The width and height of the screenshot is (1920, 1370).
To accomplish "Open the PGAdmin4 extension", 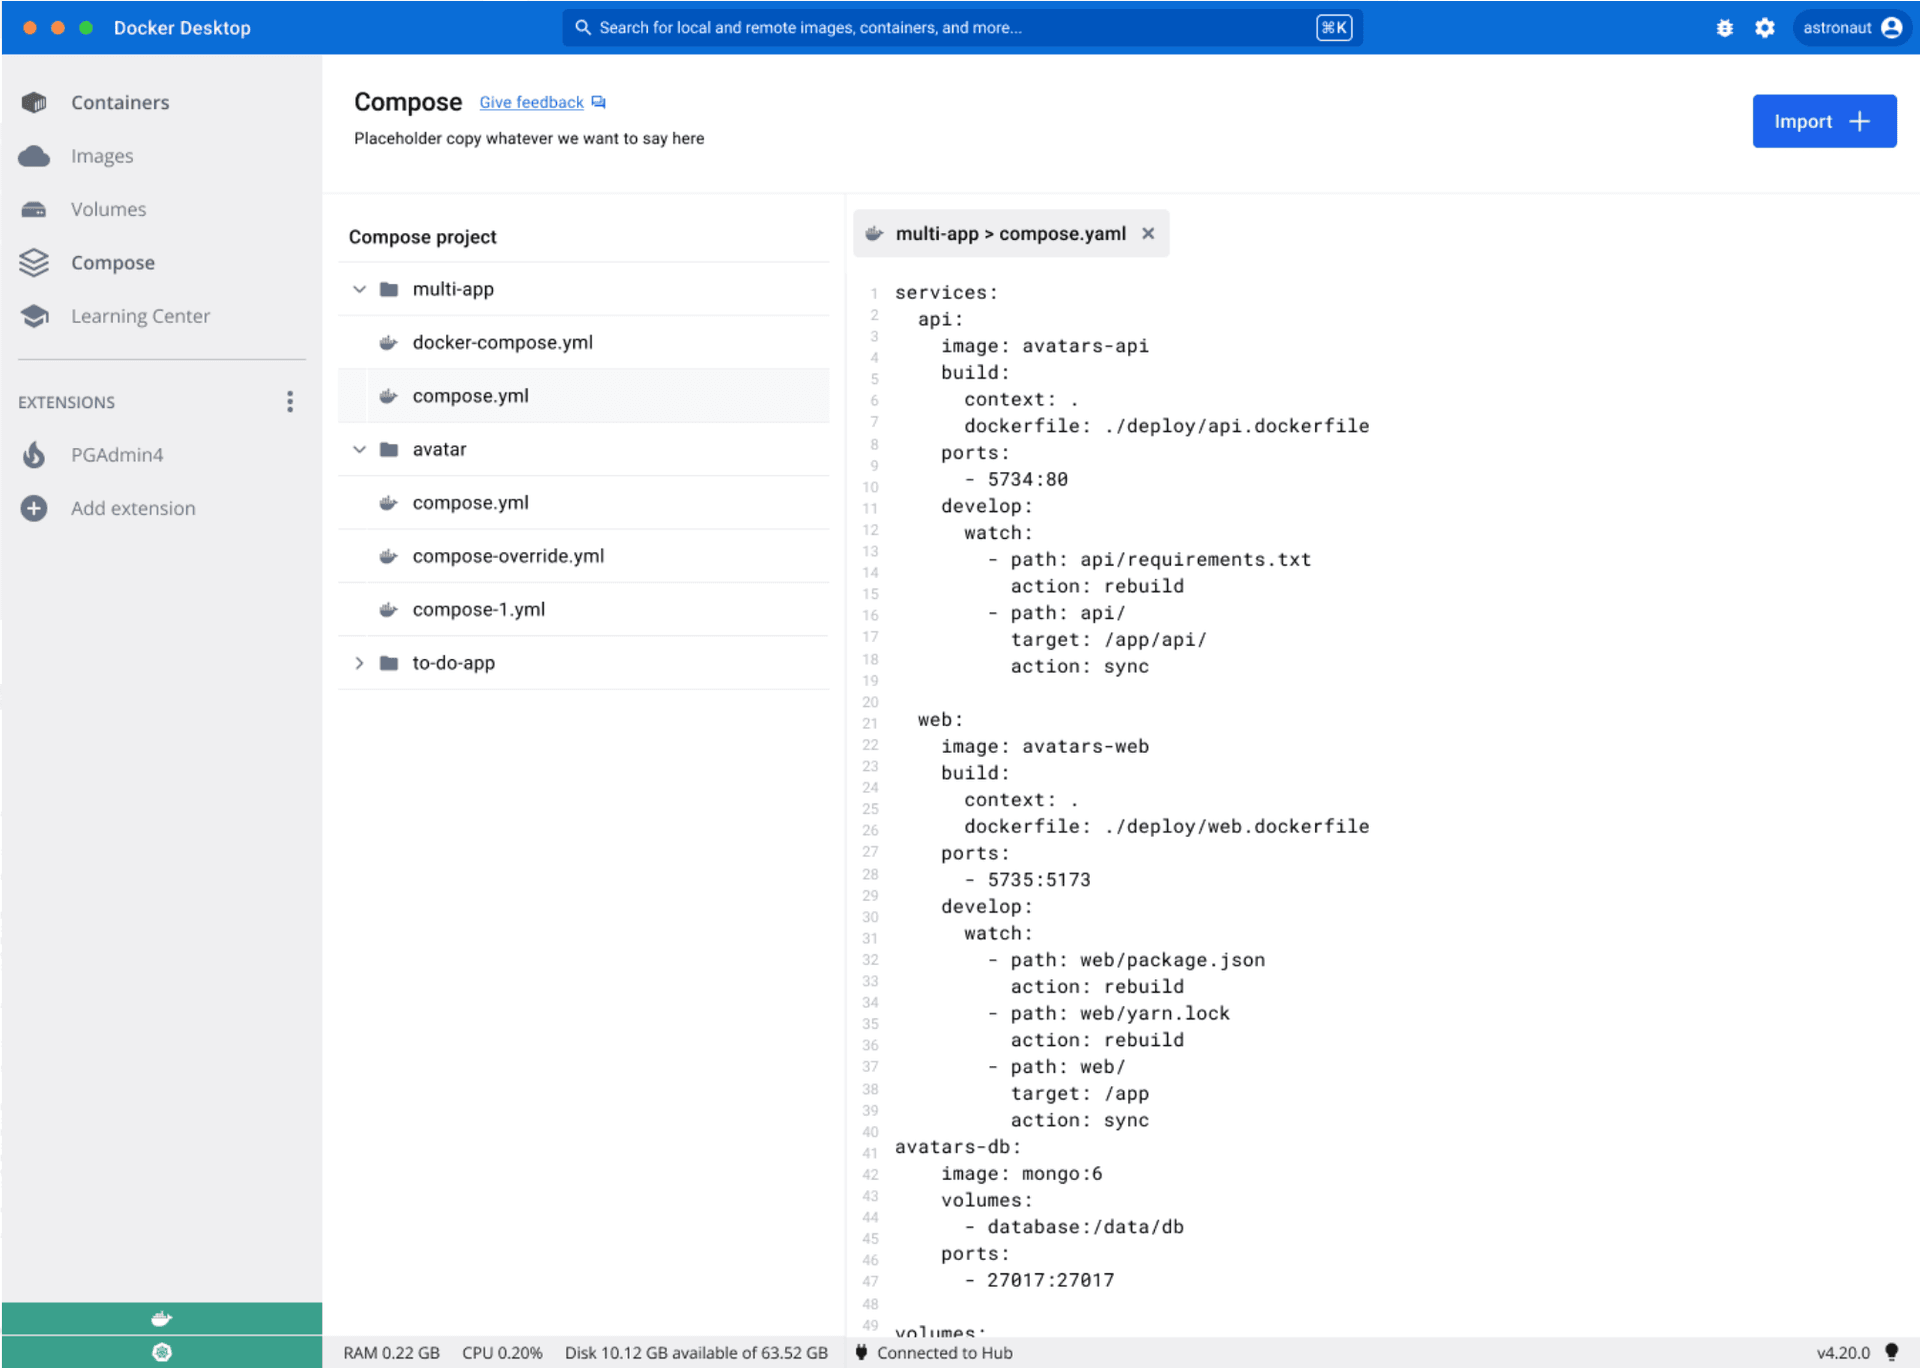I will (x=116, y=455).
